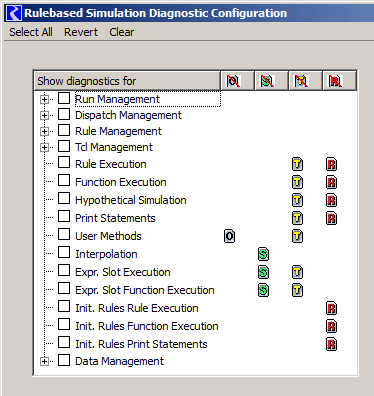Select the Init. Rules Print Statements label
This screenshot has height=396, width=374.
point(141,344)
